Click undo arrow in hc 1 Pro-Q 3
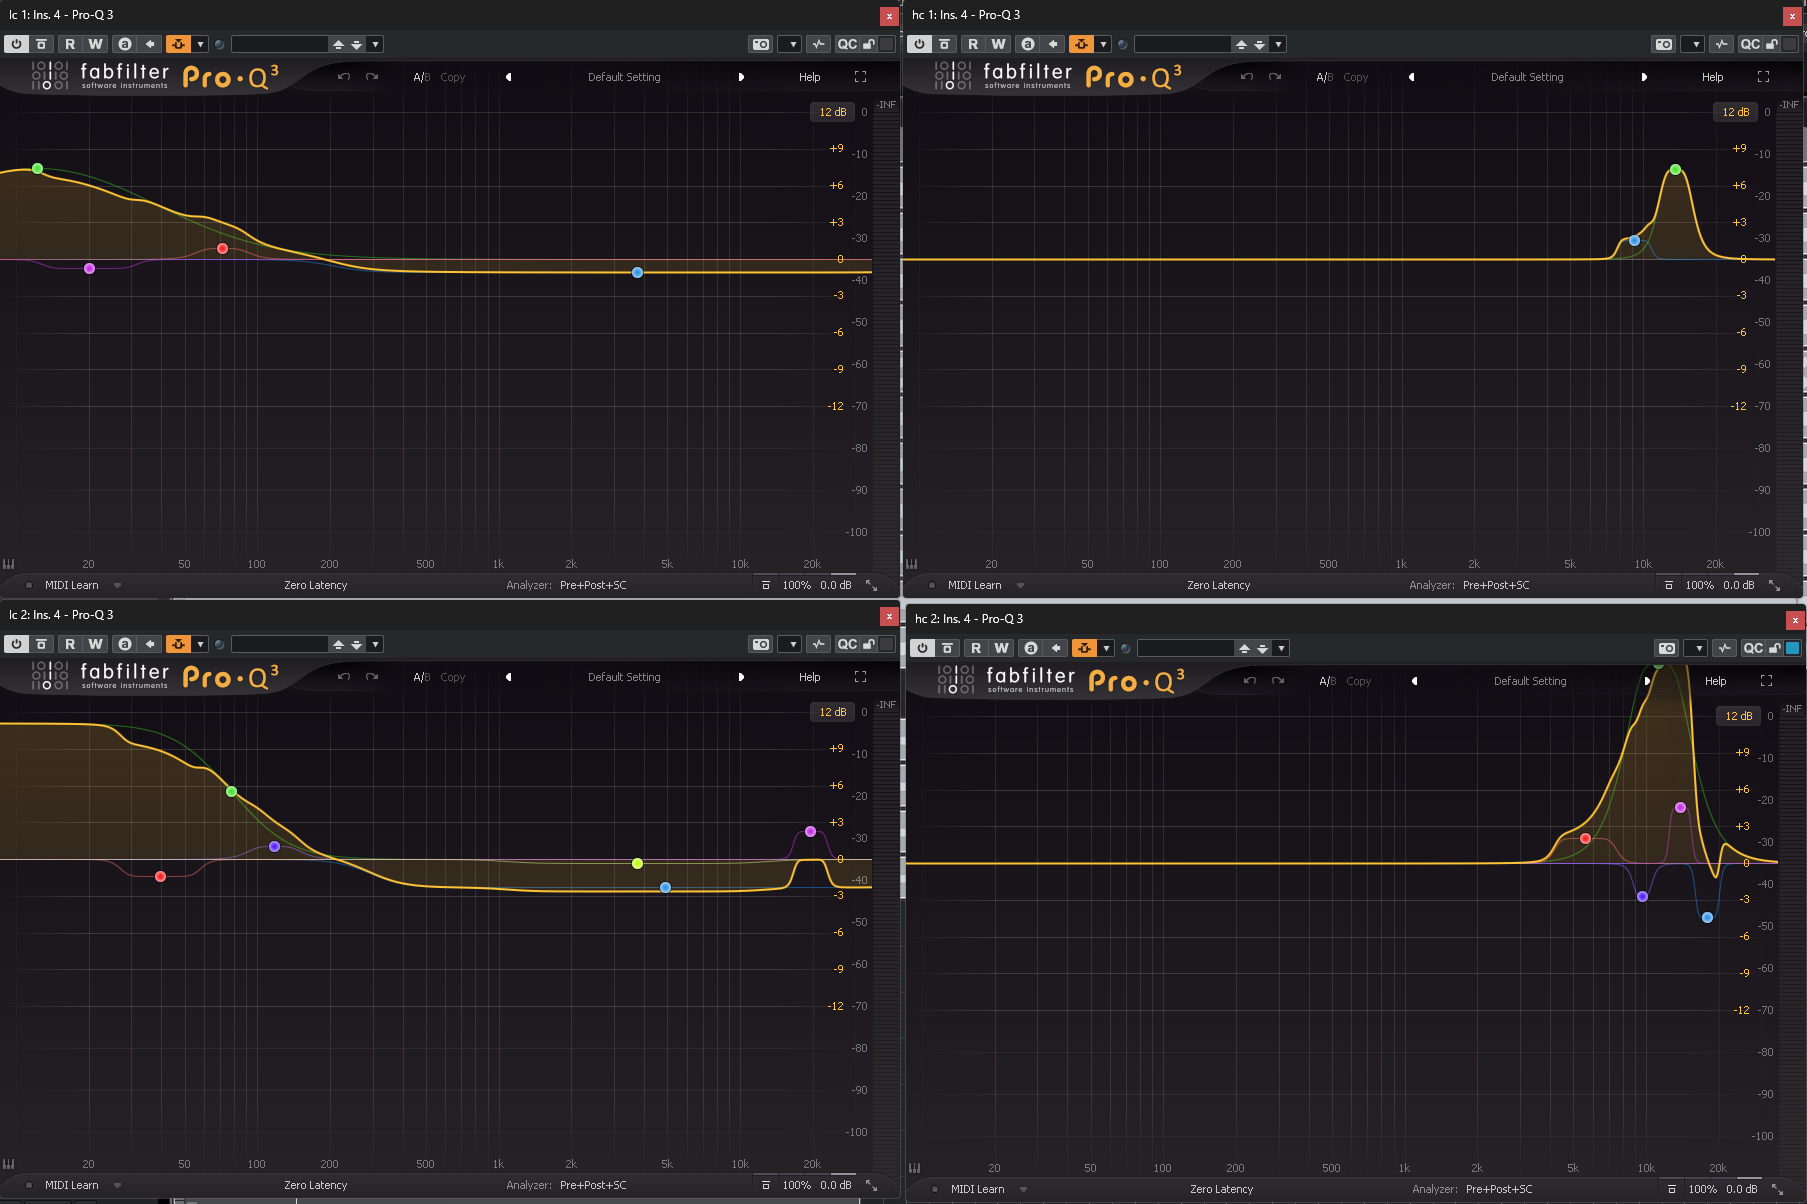This screenshot has width=1807, height=1204. (1247, 77)
